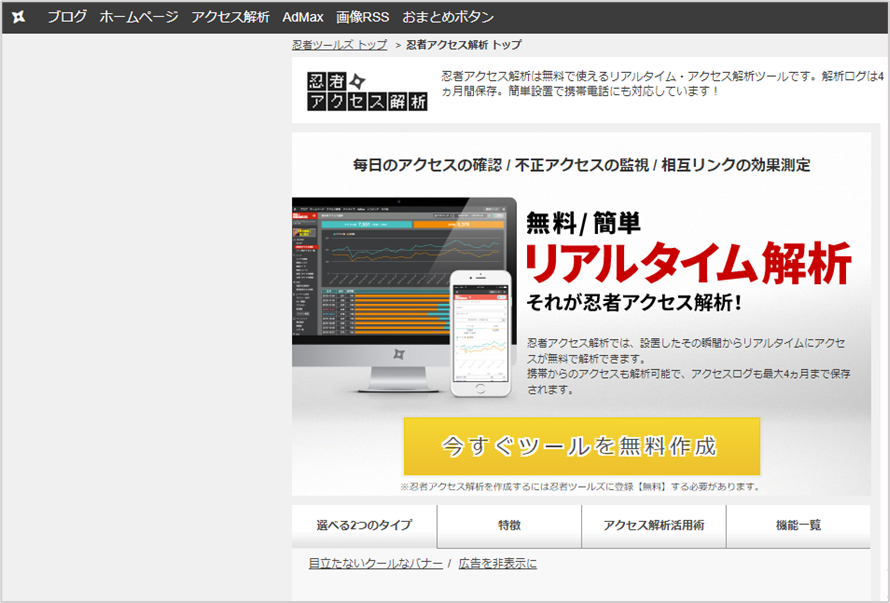Viewport: 890px width, 603px height.
Task: Switch to the アクセス解析活用術 tab
Action: pos(654,526)
